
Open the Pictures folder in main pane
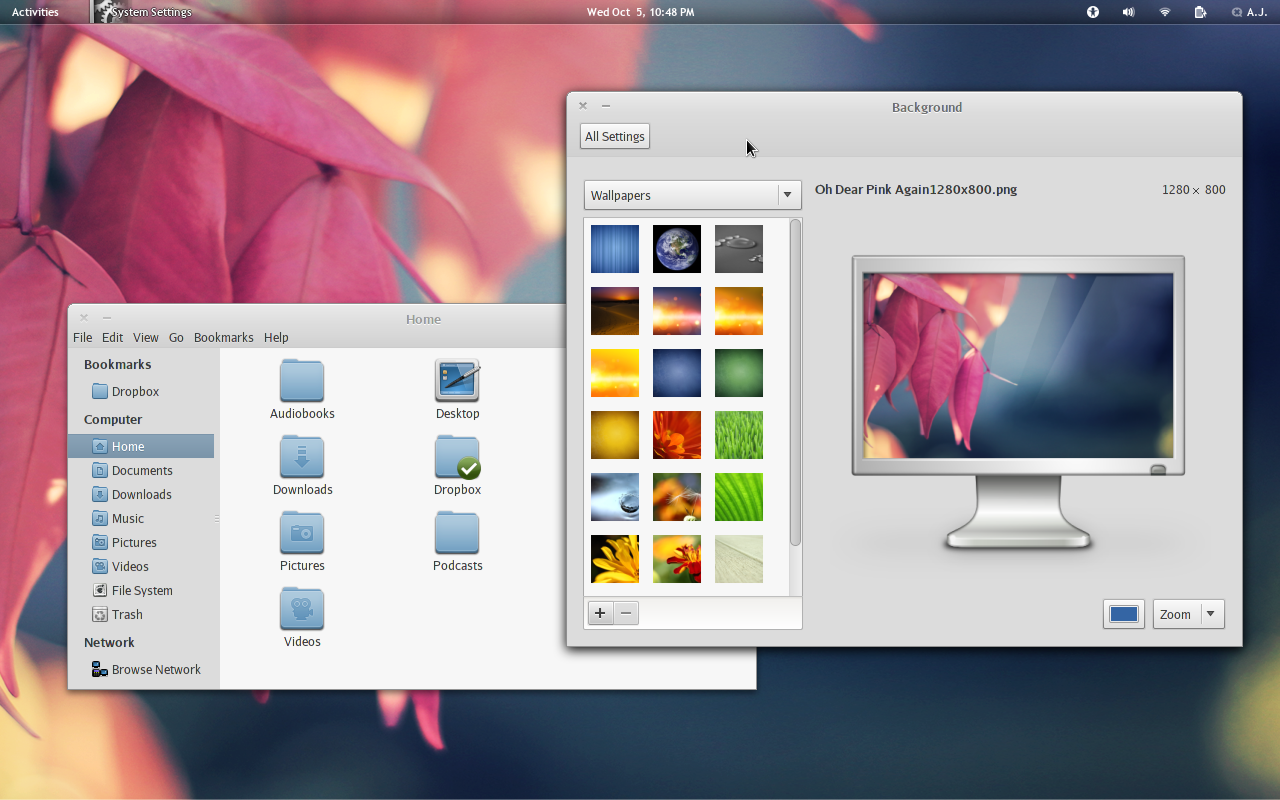(x=302, y=533)
